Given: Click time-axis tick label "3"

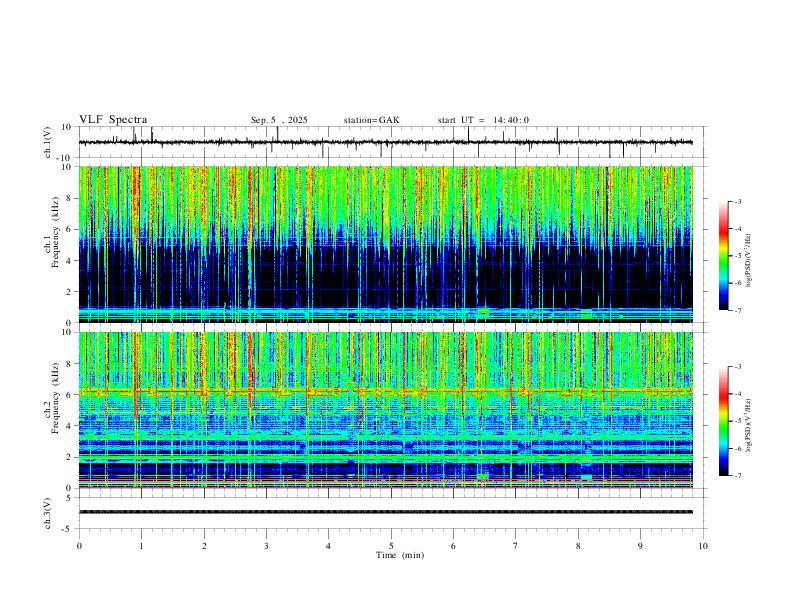Looking at the screenshot, I should (266, 546).
